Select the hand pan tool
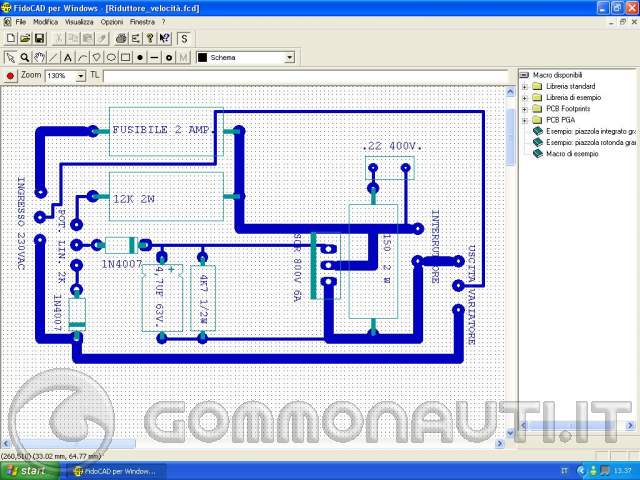Screen dimensions: 640x480 click(39, 58)
